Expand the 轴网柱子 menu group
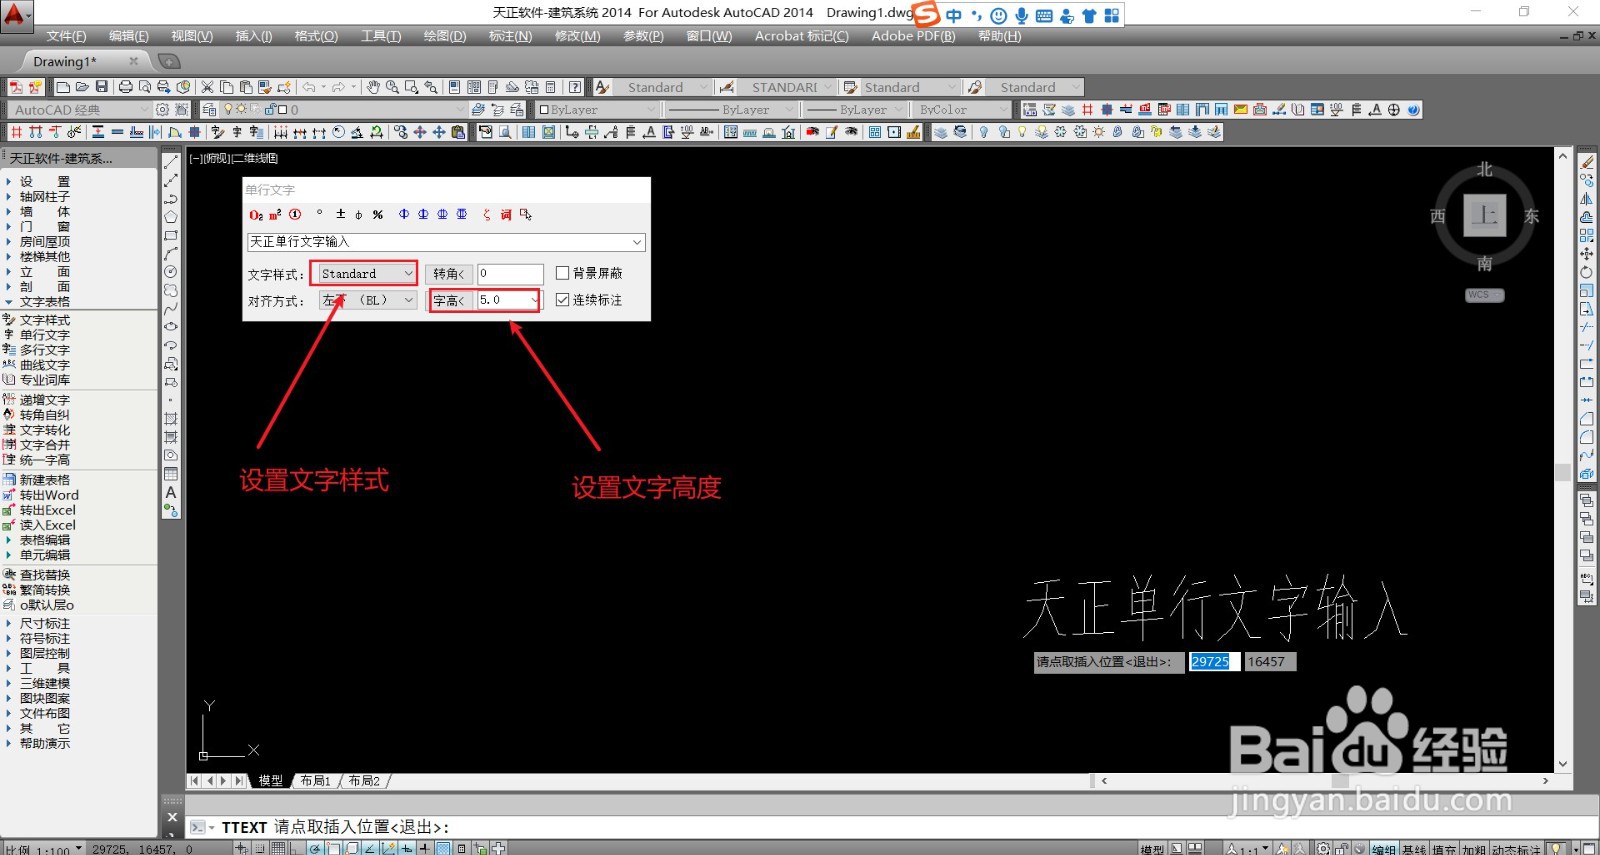Screen dimensions: 1600x855 point(44,197)
